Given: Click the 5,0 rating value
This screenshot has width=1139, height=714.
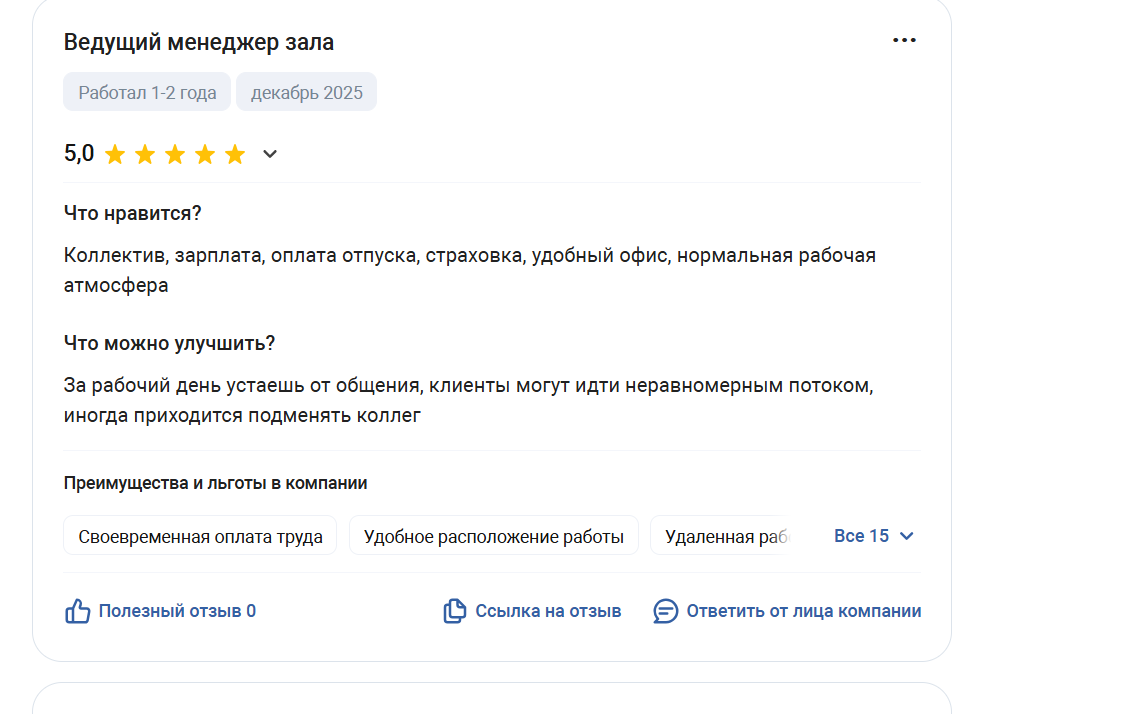Looking at the screenshot, I should pyautogui.click(x=79, y=154).
